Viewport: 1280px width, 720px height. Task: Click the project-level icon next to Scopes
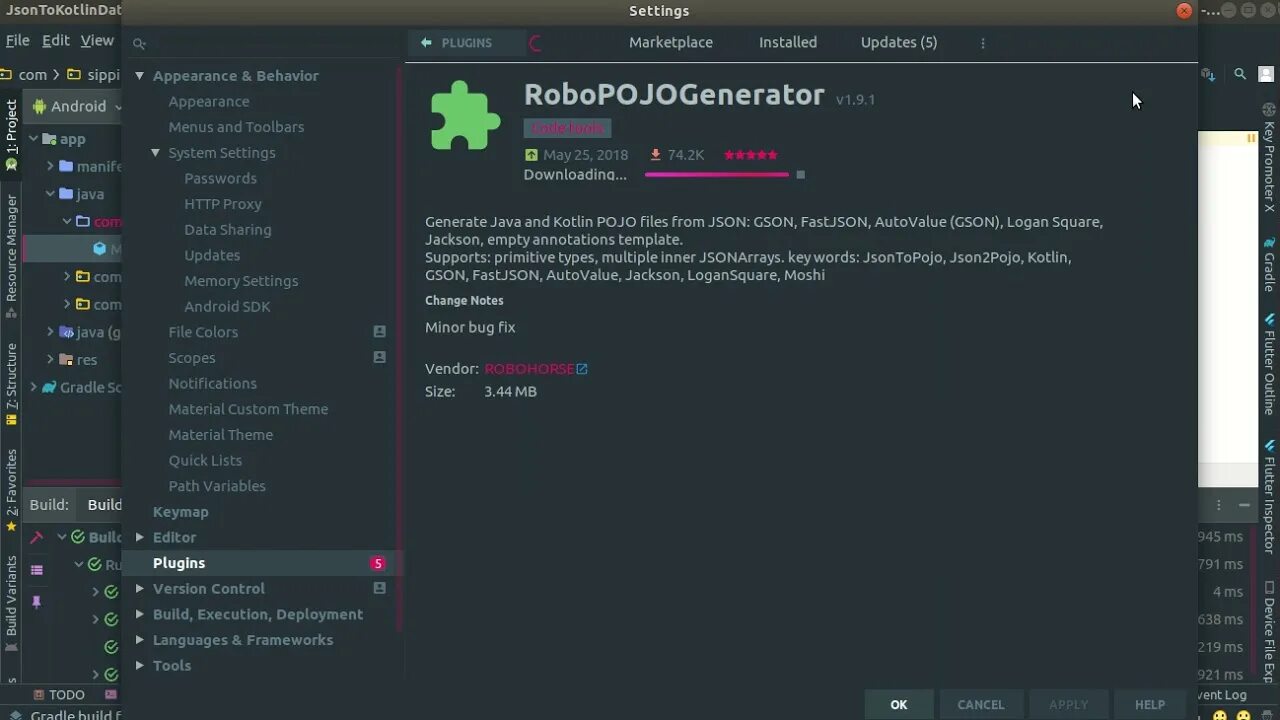pyautogui.click(x=380, y=358)
